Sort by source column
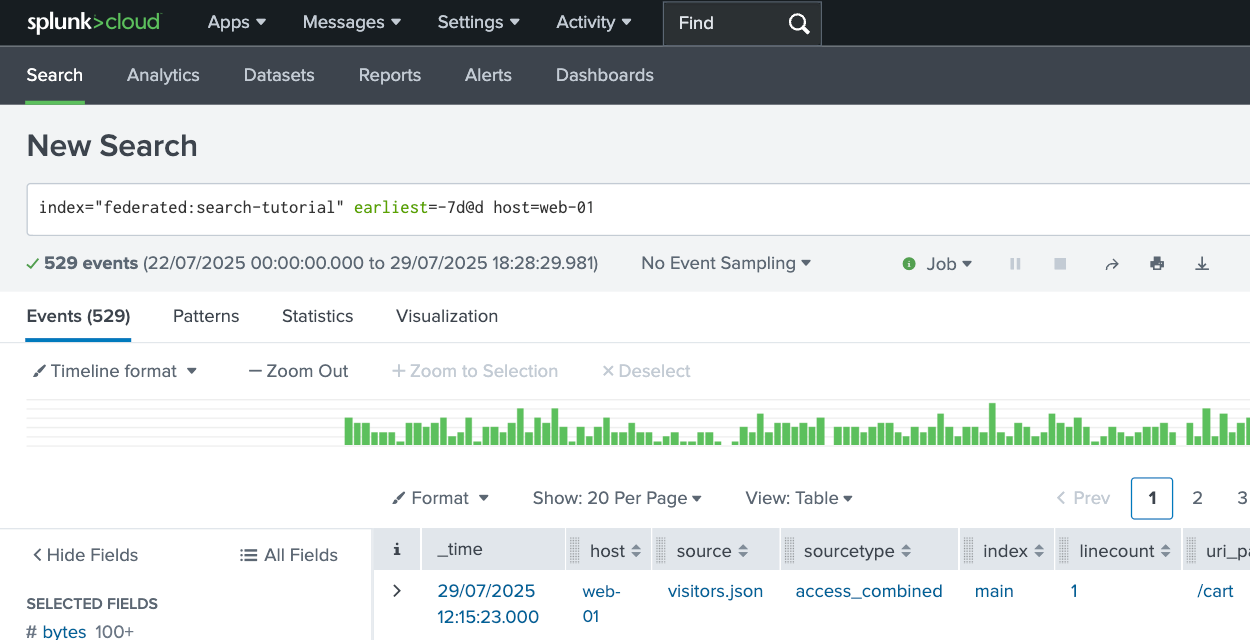Viewport: 1250px width, 640px height. pyautogui.click(x=743, y=551)
